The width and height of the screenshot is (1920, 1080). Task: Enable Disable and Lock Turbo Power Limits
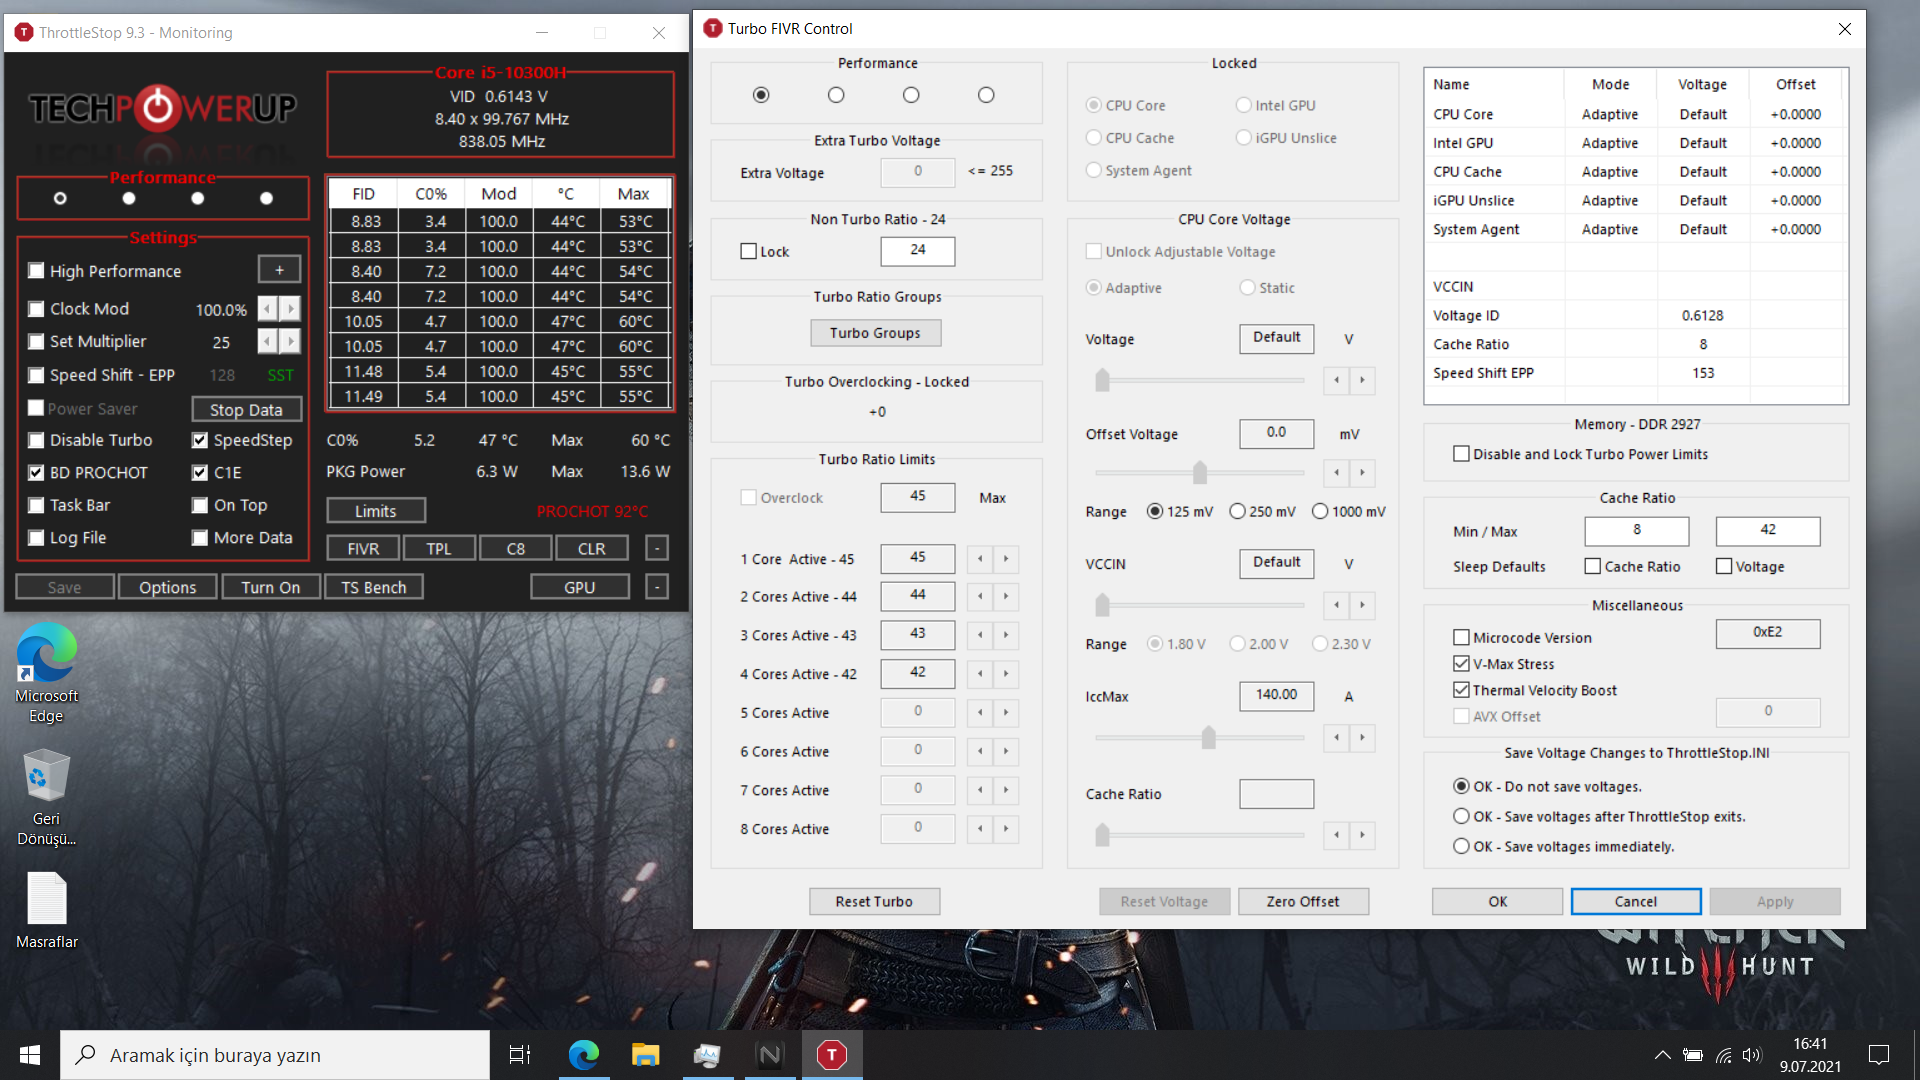coord(1461,454)
